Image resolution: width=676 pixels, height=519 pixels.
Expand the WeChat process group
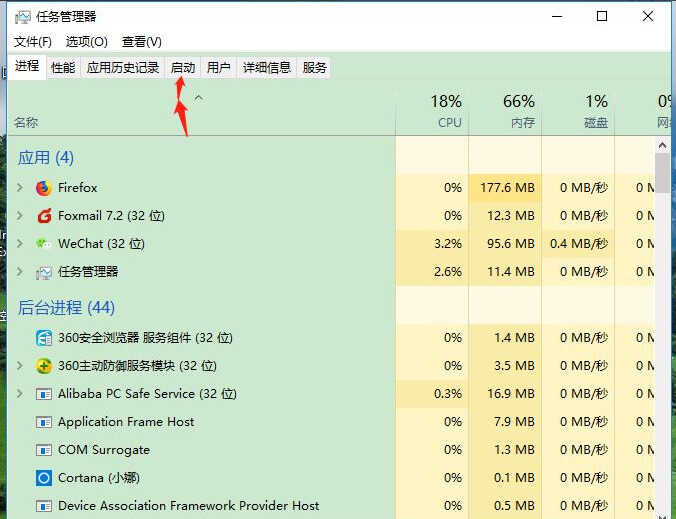click(x=19, y=244)
